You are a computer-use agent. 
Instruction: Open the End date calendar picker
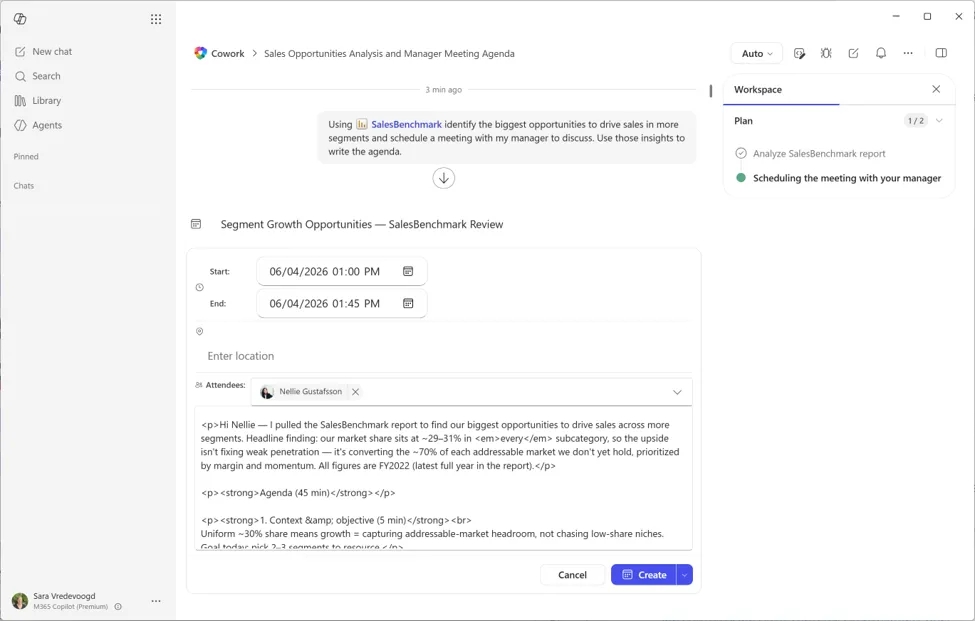(408, 303)
